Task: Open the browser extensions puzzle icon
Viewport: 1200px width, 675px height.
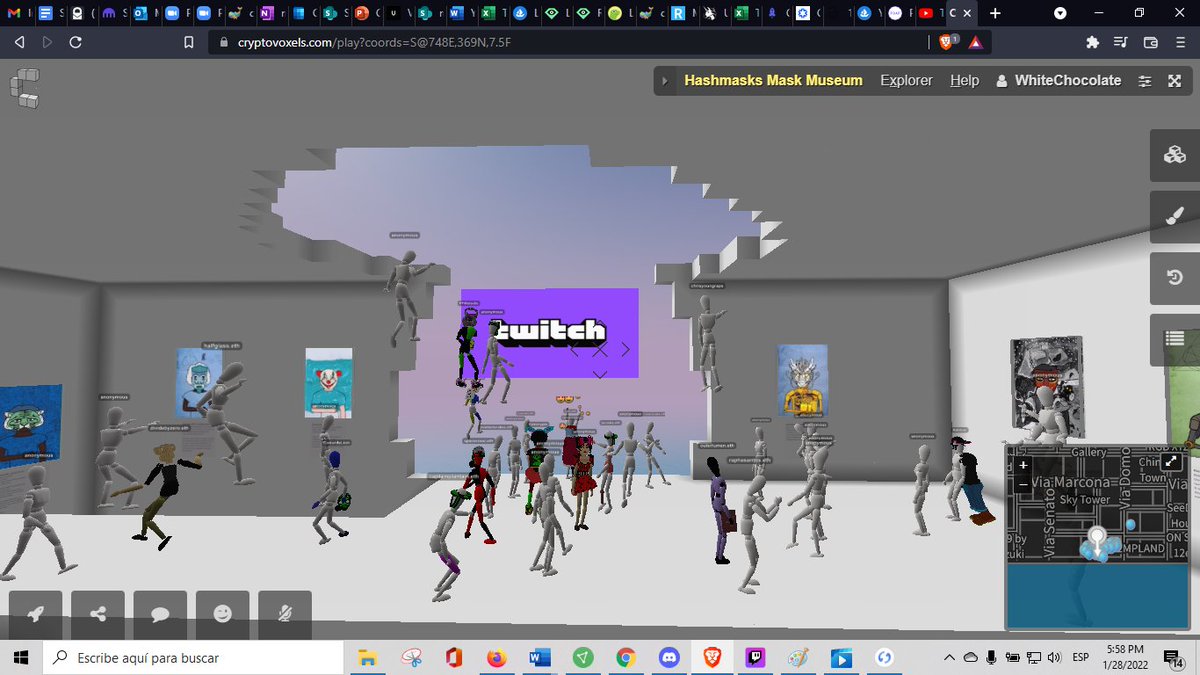Action: [x=1093, y=43]
